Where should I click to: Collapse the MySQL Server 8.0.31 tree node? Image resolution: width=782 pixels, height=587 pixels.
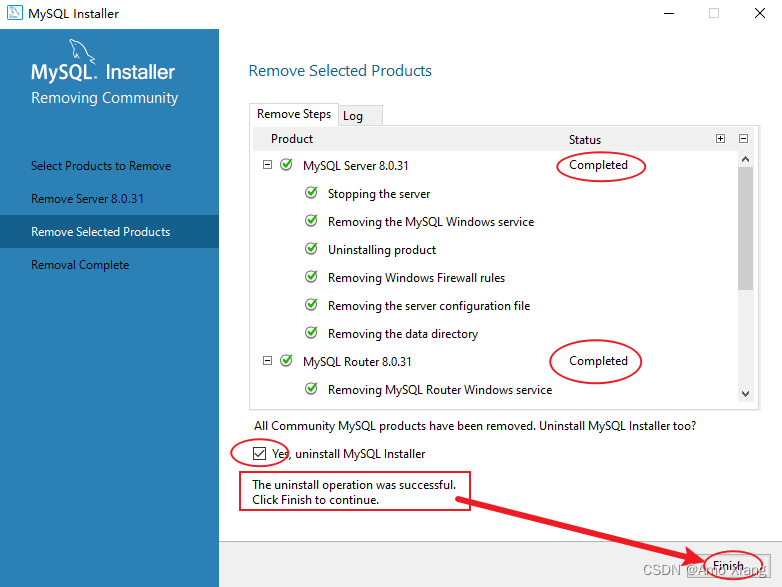(267, 165)
